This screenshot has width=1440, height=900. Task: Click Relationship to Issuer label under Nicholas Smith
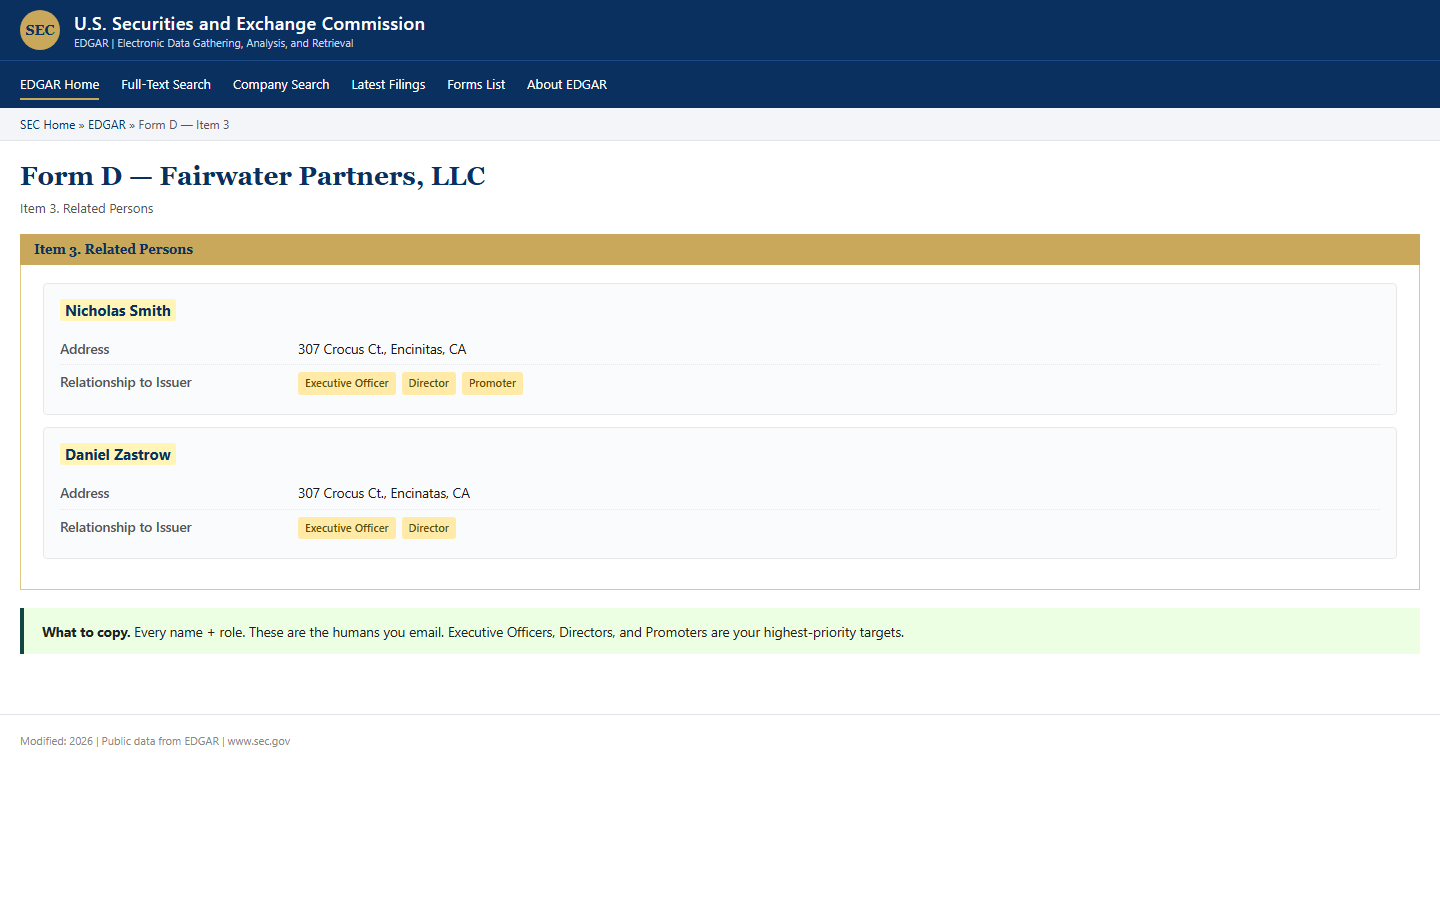[126, 382]
